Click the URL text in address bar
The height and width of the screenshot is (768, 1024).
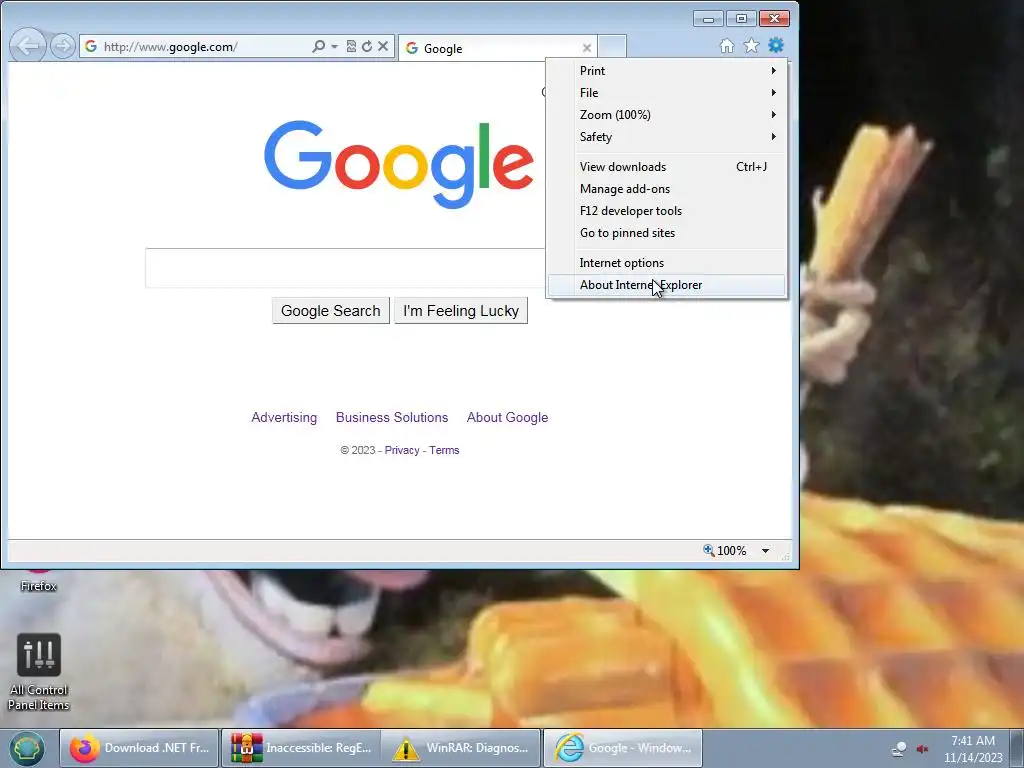tap(170, 47)
